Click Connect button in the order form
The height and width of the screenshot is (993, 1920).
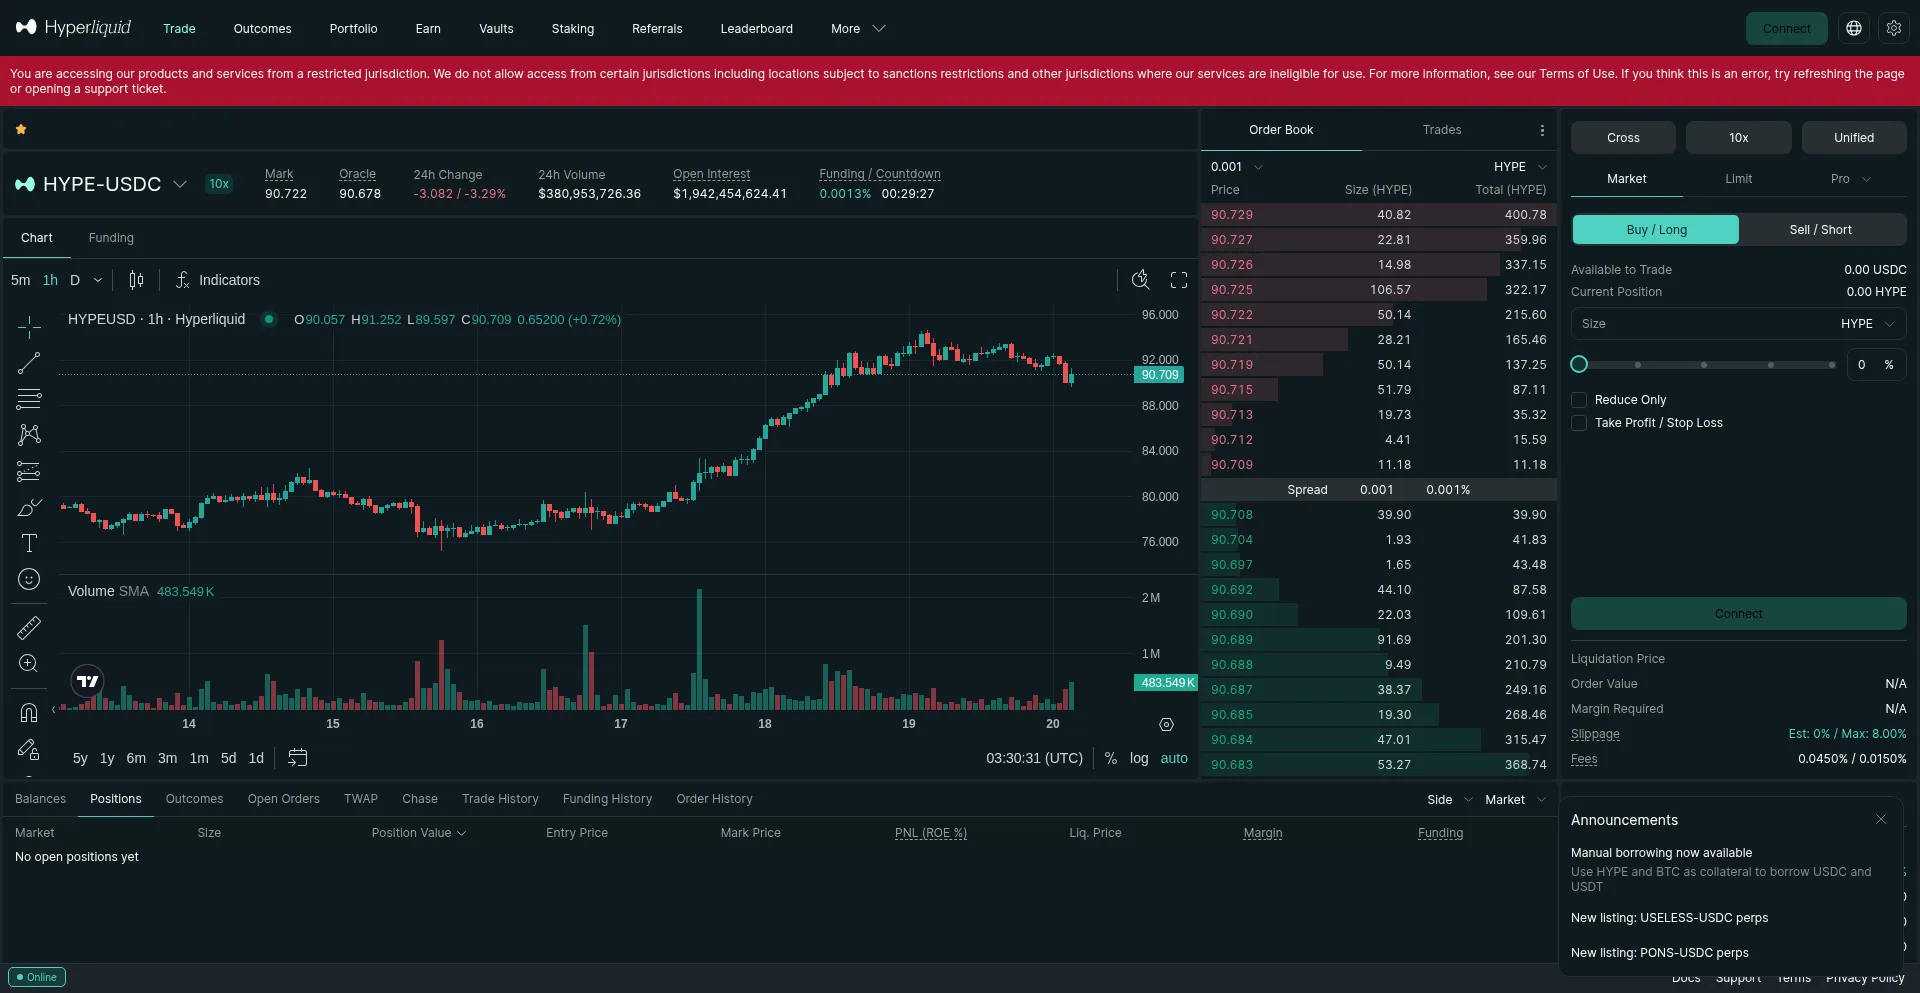point(1738,614)
